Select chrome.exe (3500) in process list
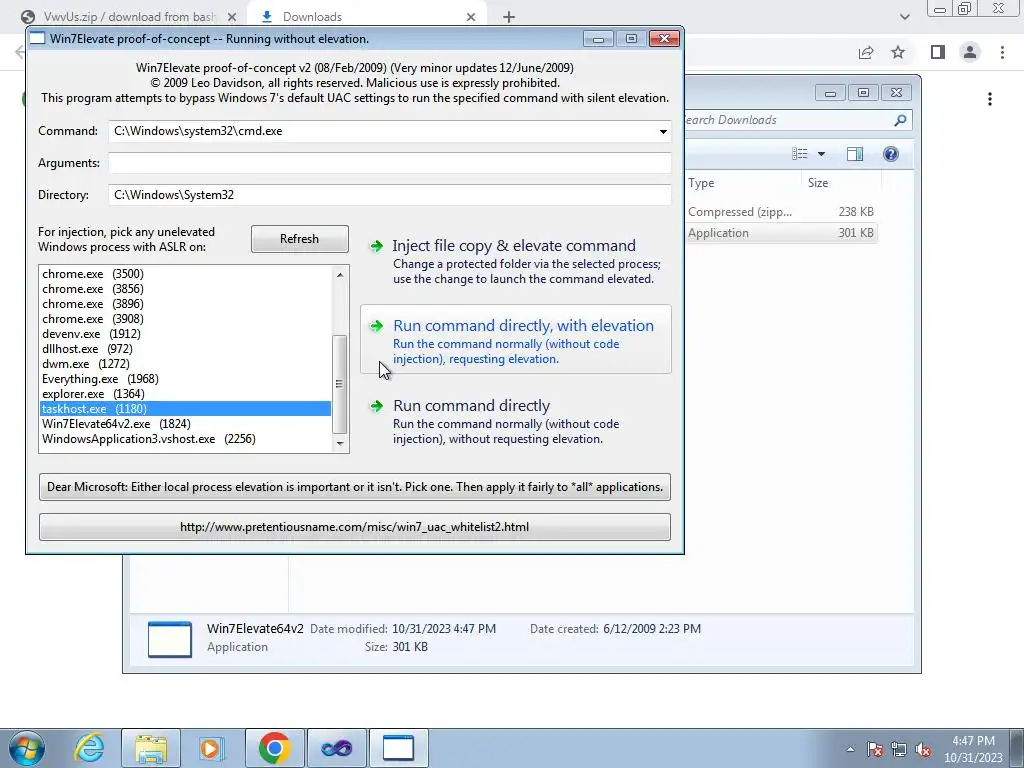Viewport: 1024px width, 768px height. 185,274
